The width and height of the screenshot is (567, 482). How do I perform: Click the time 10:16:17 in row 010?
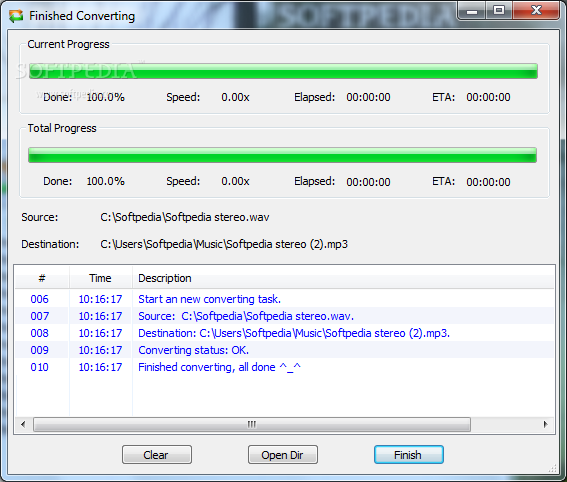pos(101,367)
